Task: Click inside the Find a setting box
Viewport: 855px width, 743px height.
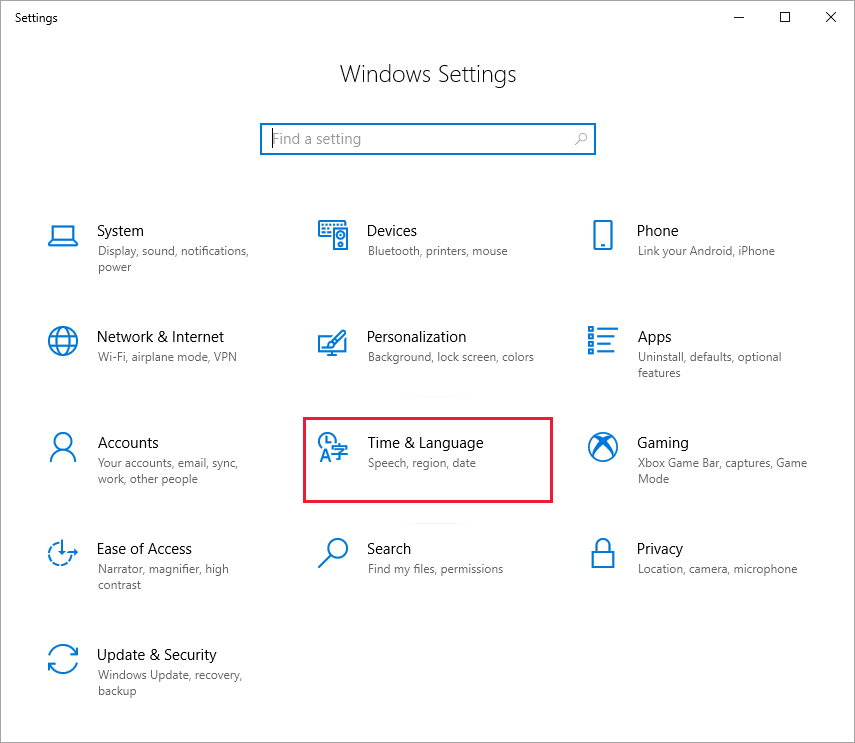Action: click(420, 139)
